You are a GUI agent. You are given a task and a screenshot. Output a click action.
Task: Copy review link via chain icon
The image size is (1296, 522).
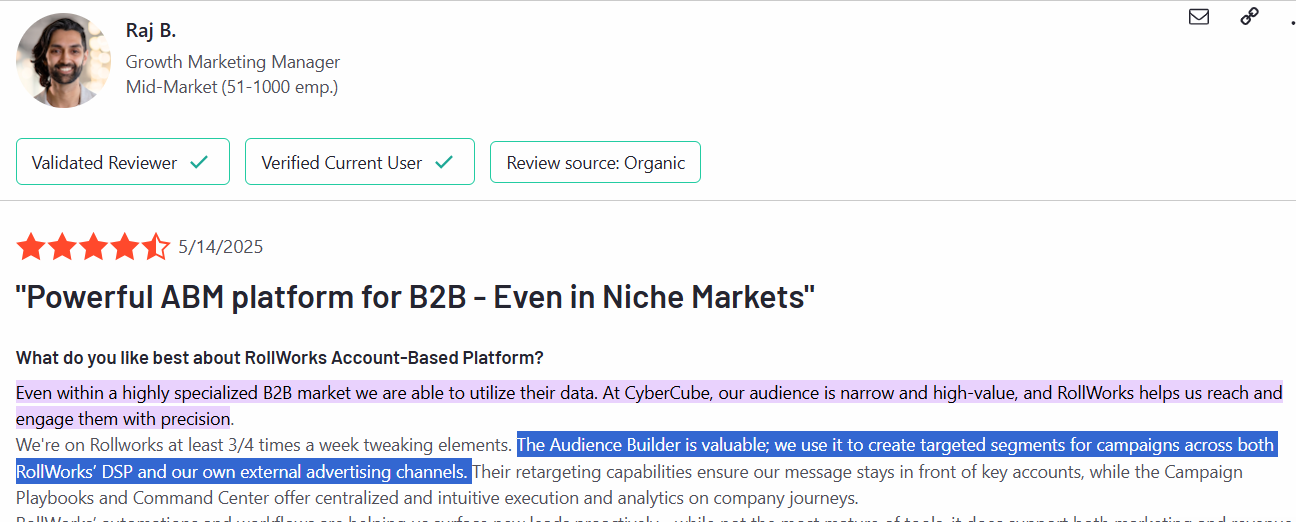[1249, 16]
